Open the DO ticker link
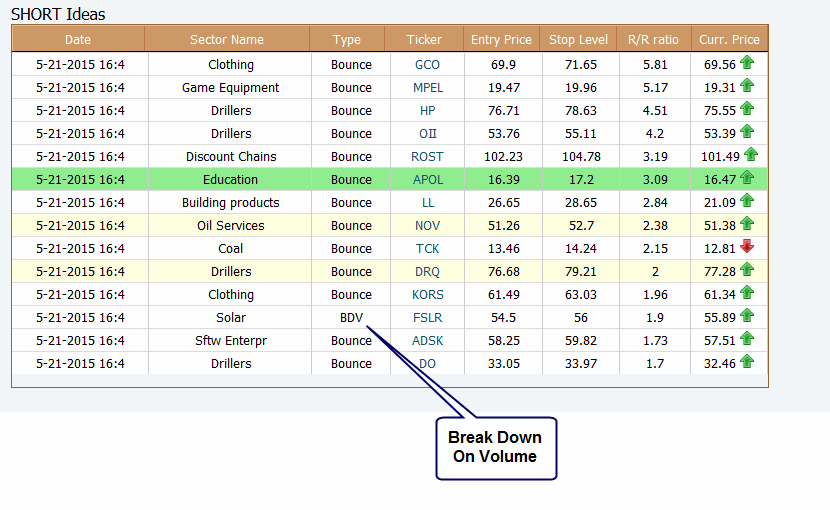 (x=427, y=364)
